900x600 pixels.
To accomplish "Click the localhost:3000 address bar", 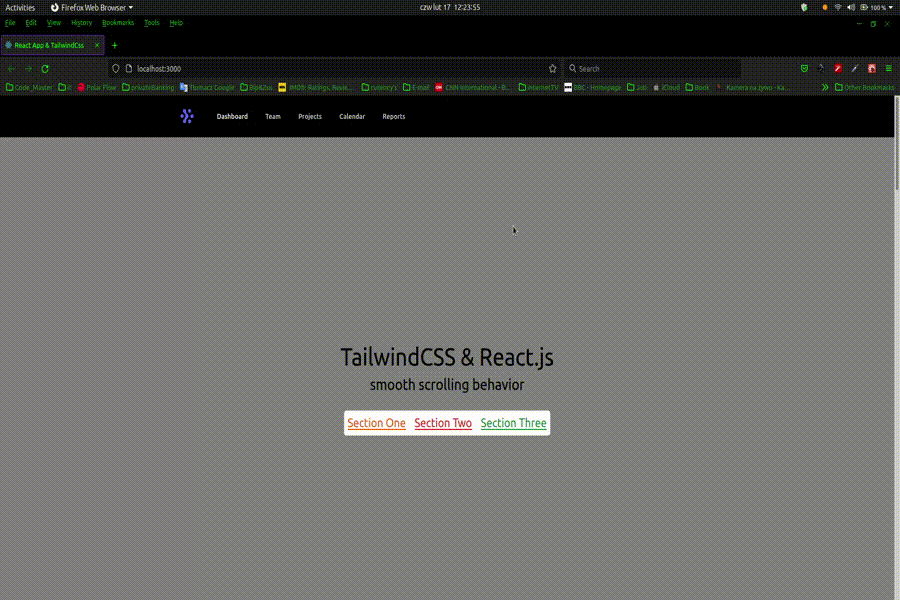I will click(x=333, y=69).
